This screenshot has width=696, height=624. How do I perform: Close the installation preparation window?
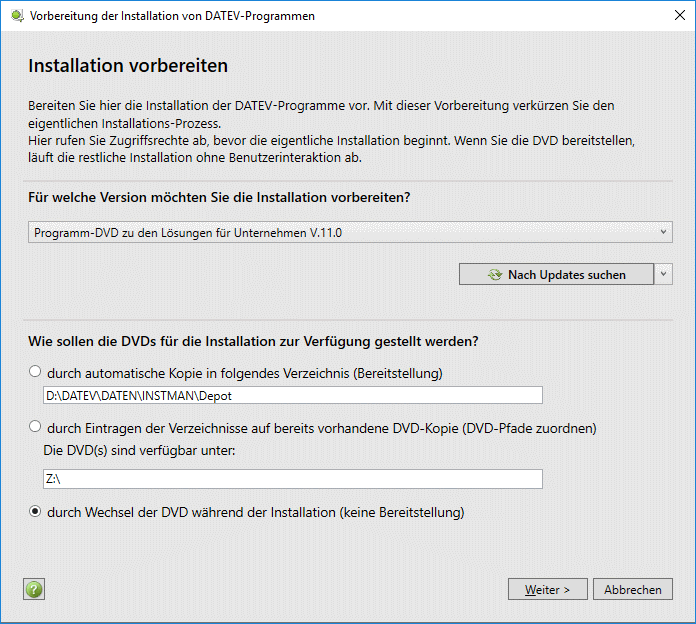680,16
